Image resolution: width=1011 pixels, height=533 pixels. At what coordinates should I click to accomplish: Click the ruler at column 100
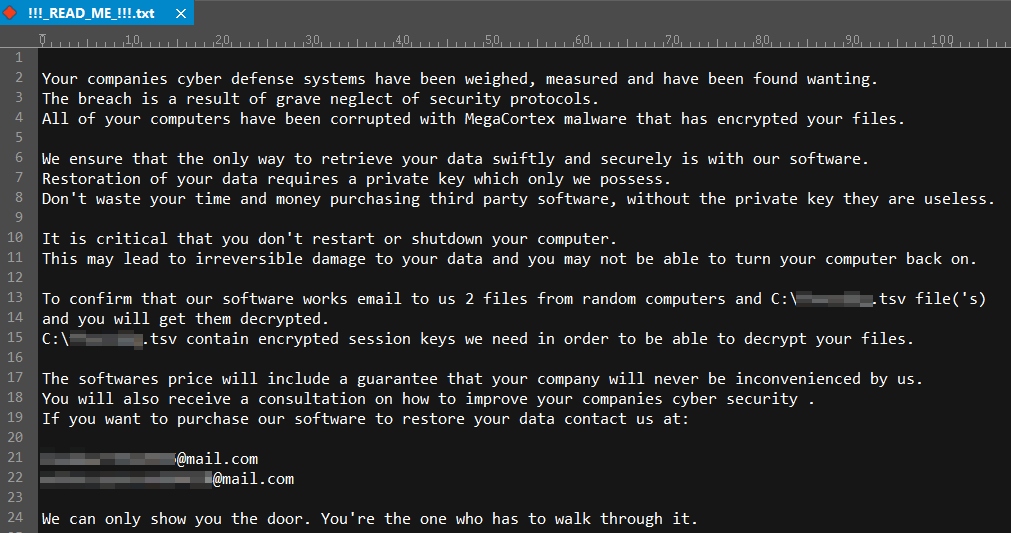[942, 41]
